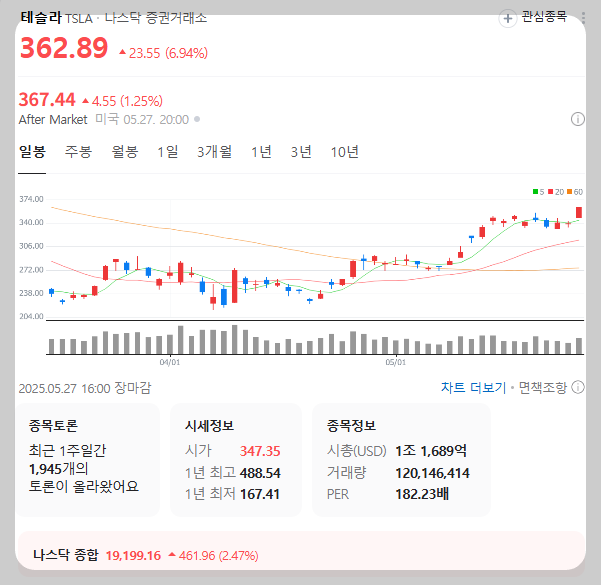The width and height of the screenshot is (601, 585).
Task: Click the PER value 182.23배
Action: (422, 494)
